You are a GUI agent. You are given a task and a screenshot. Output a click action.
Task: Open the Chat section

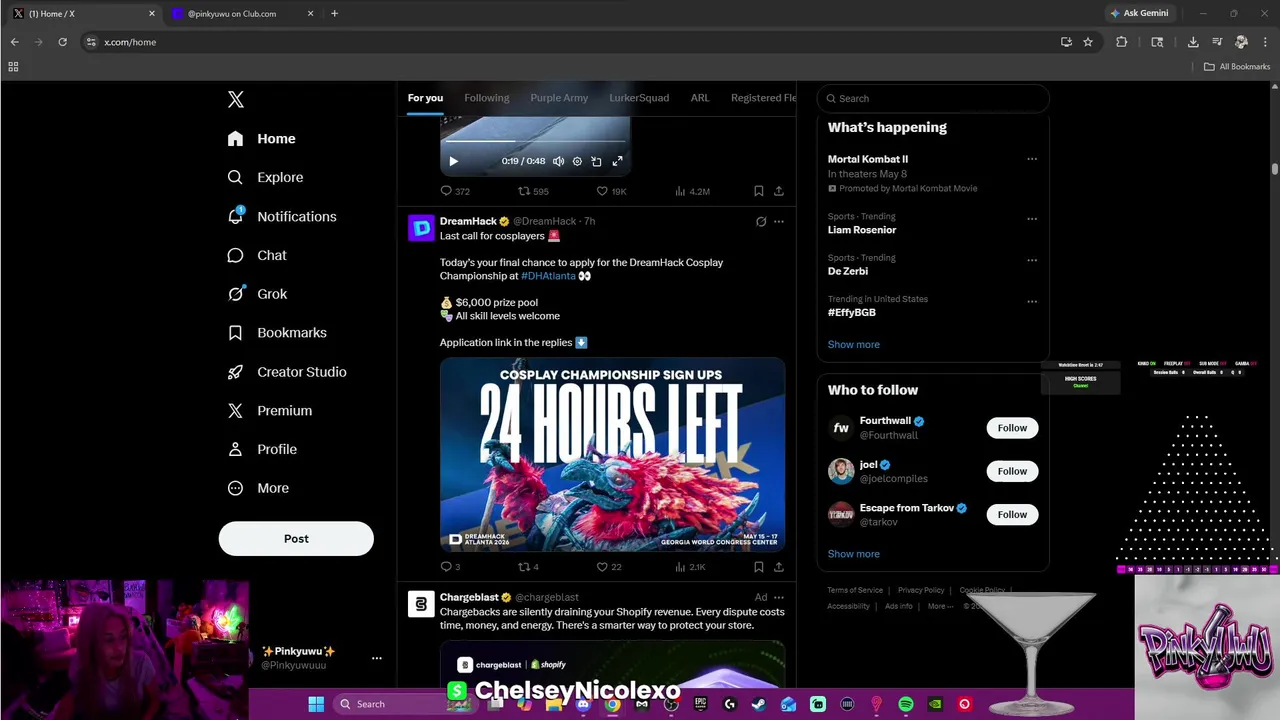click(x=257, y=255)
